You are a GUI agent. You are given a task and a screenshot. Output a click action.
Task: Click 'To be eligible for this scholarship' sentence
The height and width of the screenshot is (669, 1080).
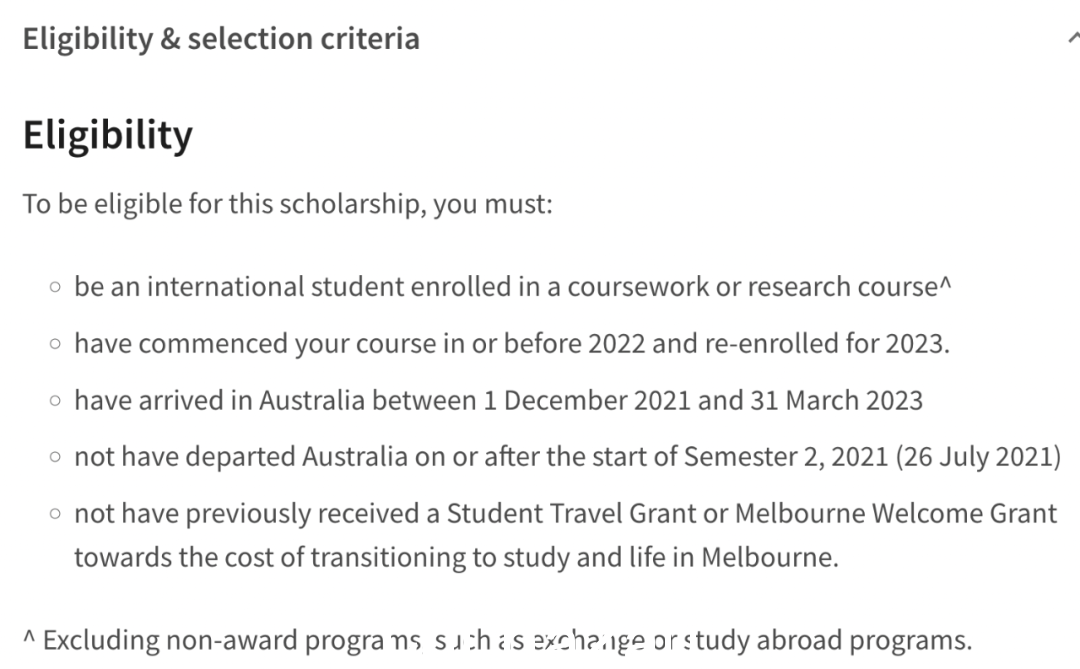click(x=288, y=205)
